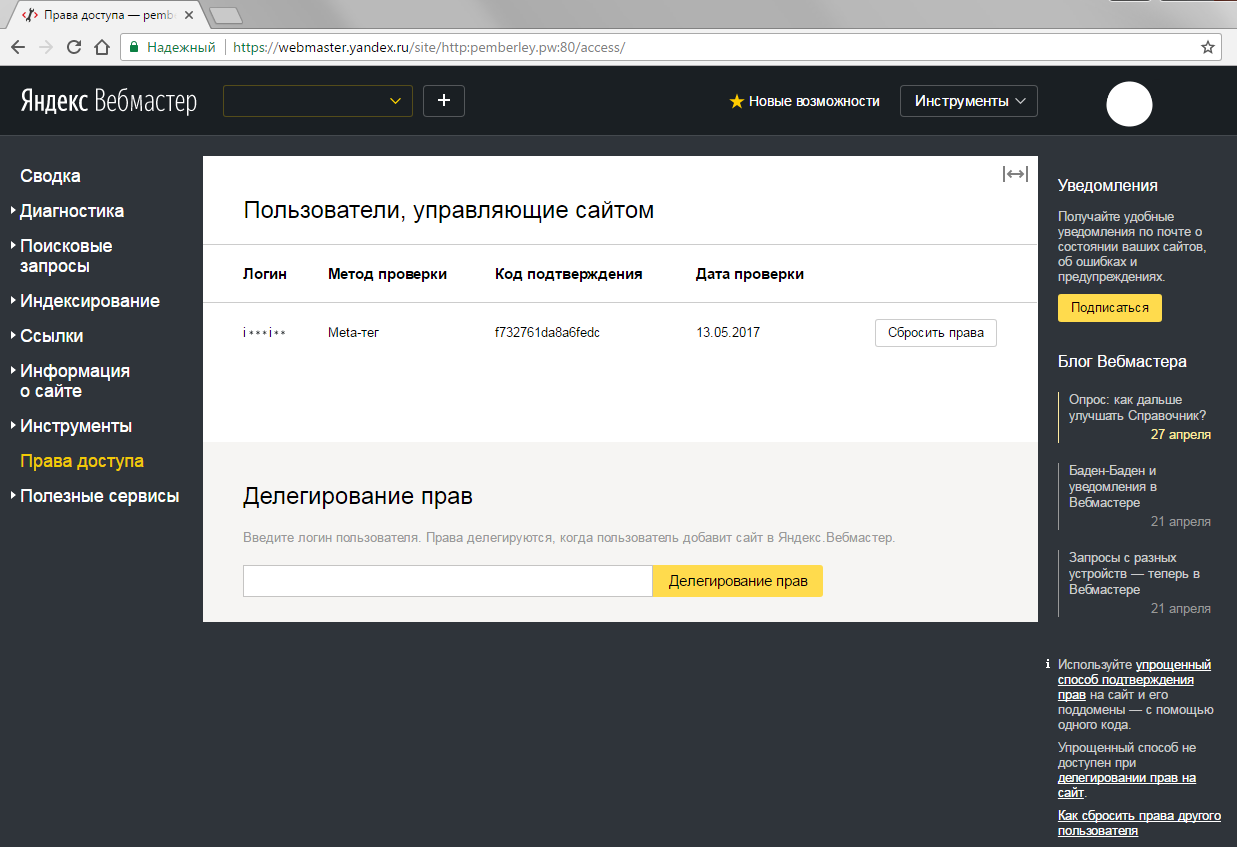Open делегировании прав на сайт link

1127,785
